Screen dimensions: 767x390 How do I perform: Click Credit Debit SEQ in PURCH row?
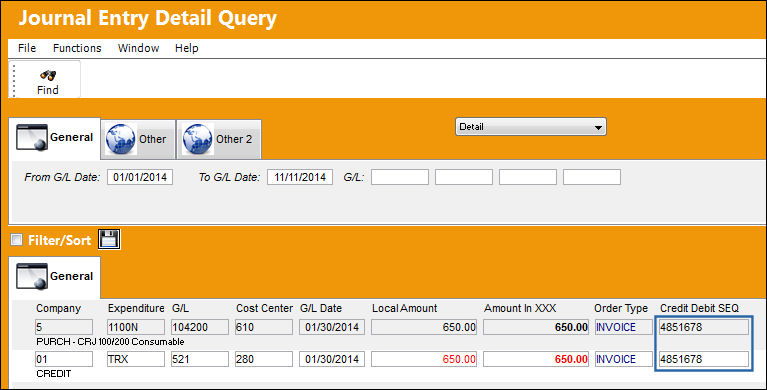click(x=704, y=327)
